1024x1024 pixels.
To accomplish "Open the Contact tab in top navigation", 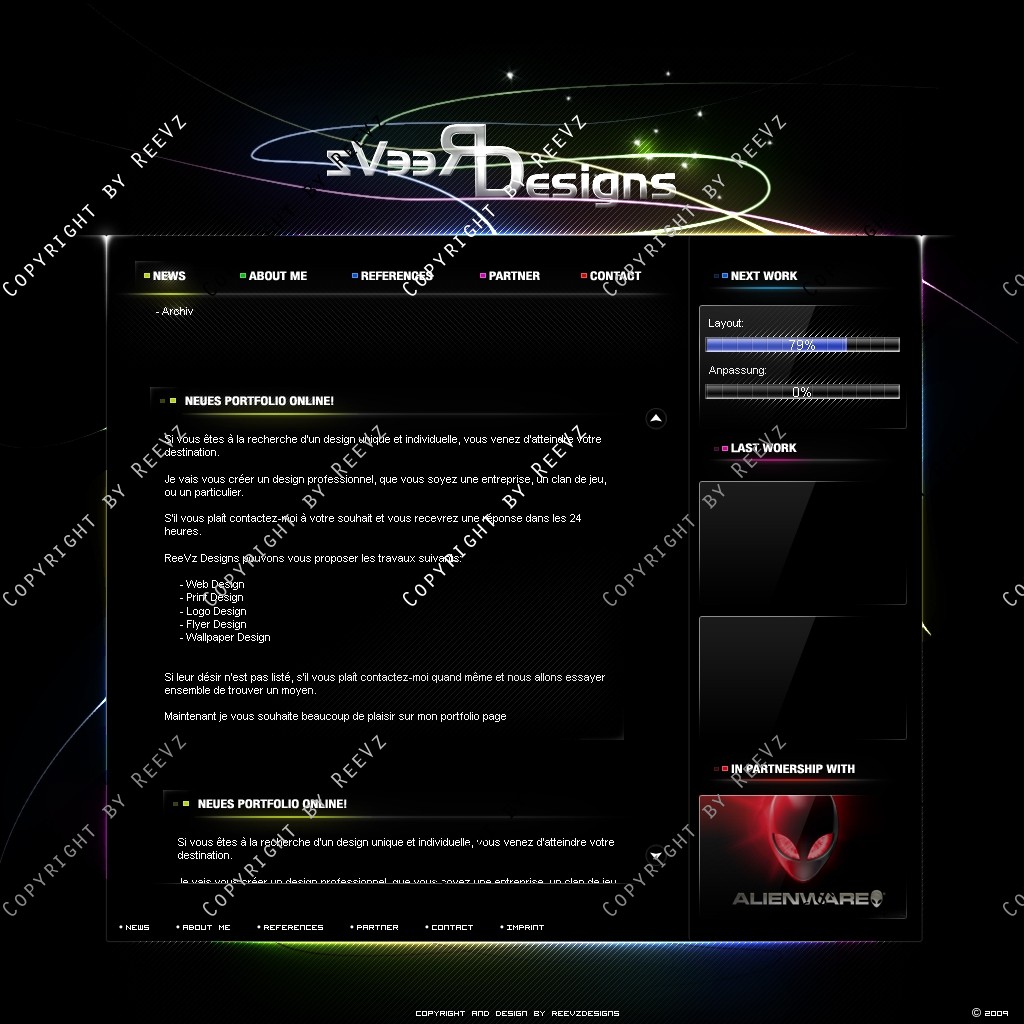I will tap(615, 276).
